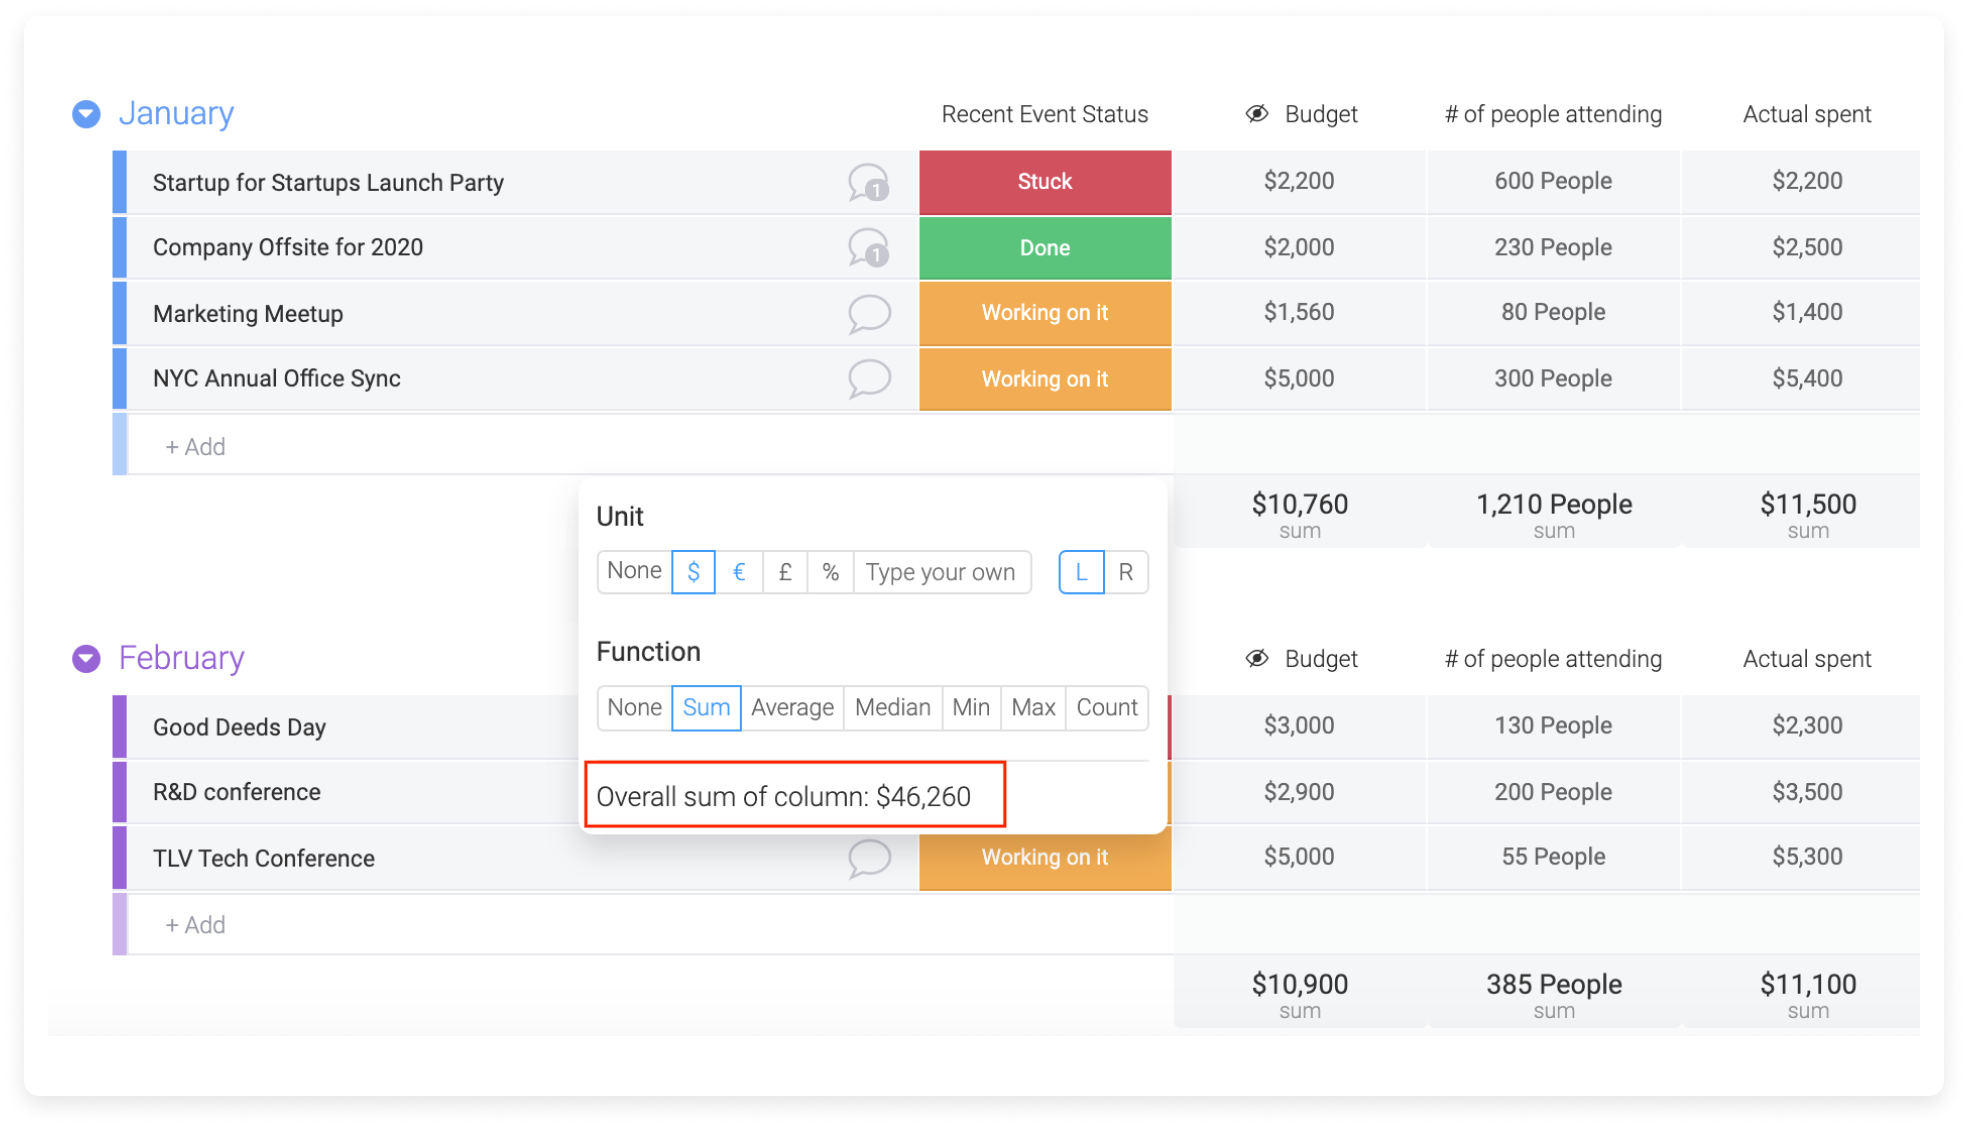The image size is (1968, 1128).
Task: Open updates bubble for NYC Annual Office Sync
Action: coord(869,379)
